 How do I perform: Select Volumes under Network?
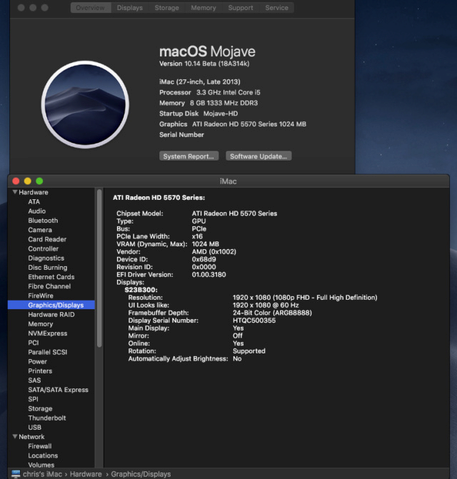tap(41, 465)
